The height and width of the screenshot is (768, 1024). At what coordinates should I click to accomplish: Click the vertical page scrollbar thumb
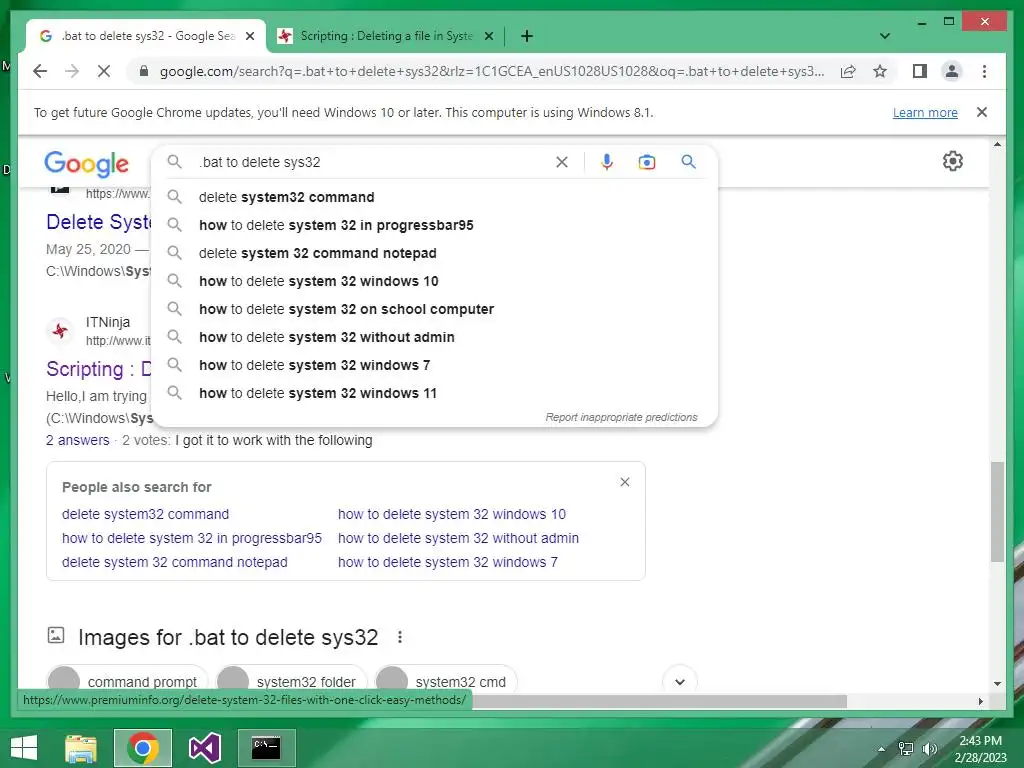coord(997,511)
